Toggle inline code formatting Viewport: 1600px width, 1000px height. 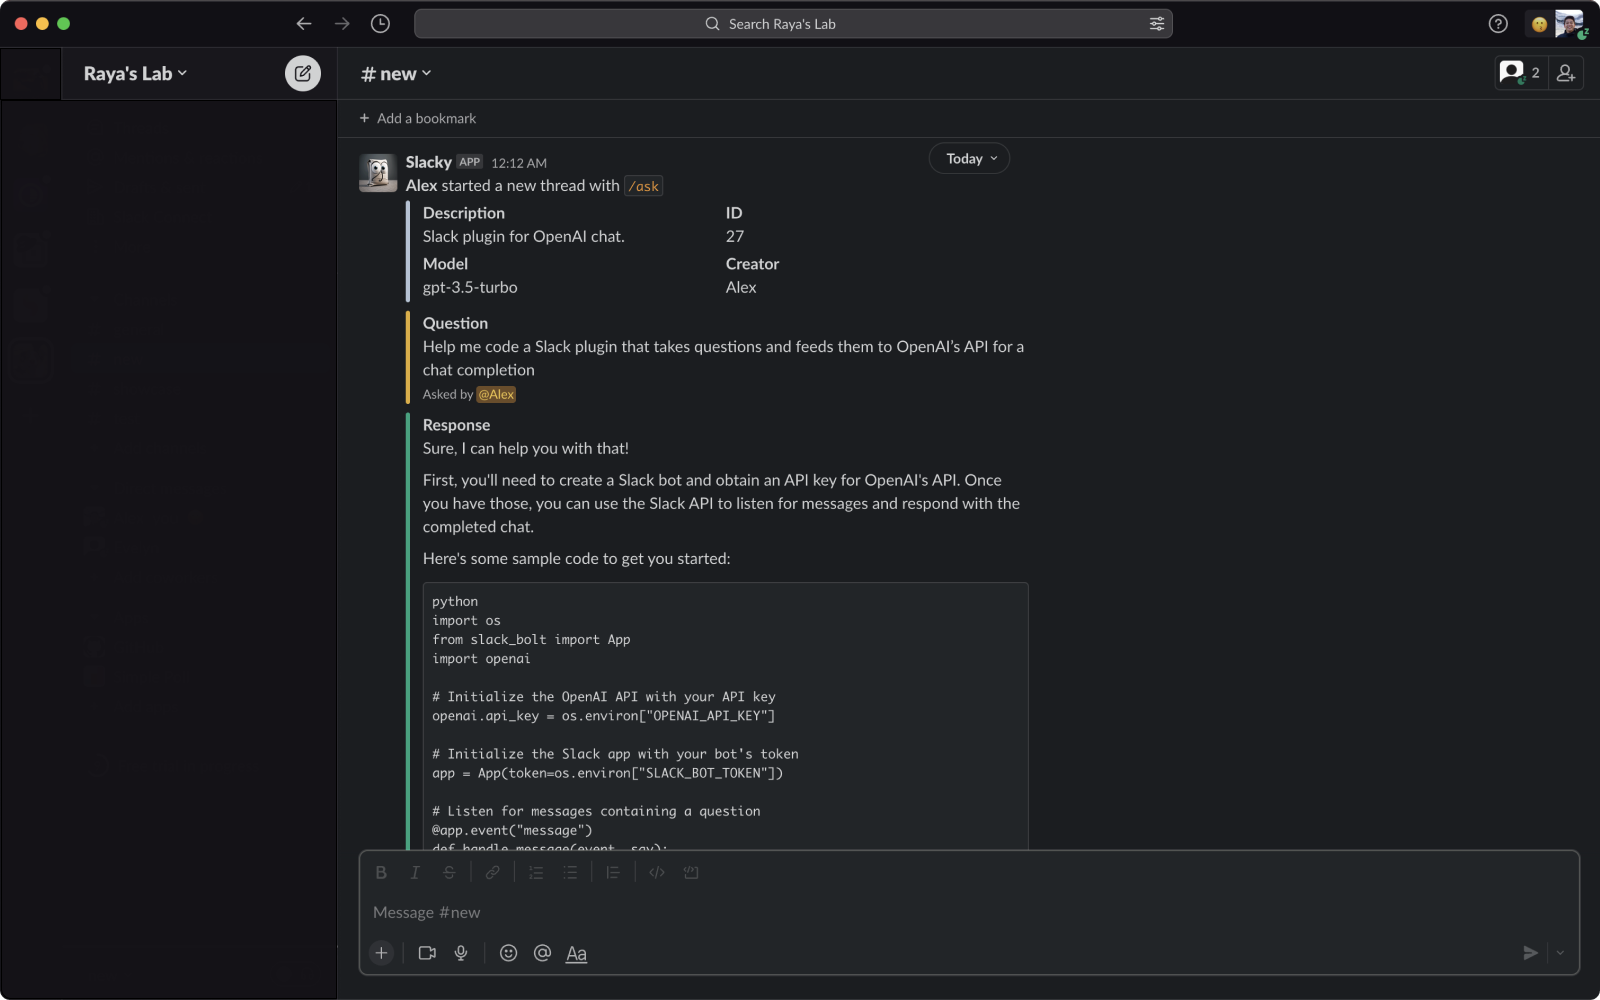pyautogui.click(x=657, y=873)
